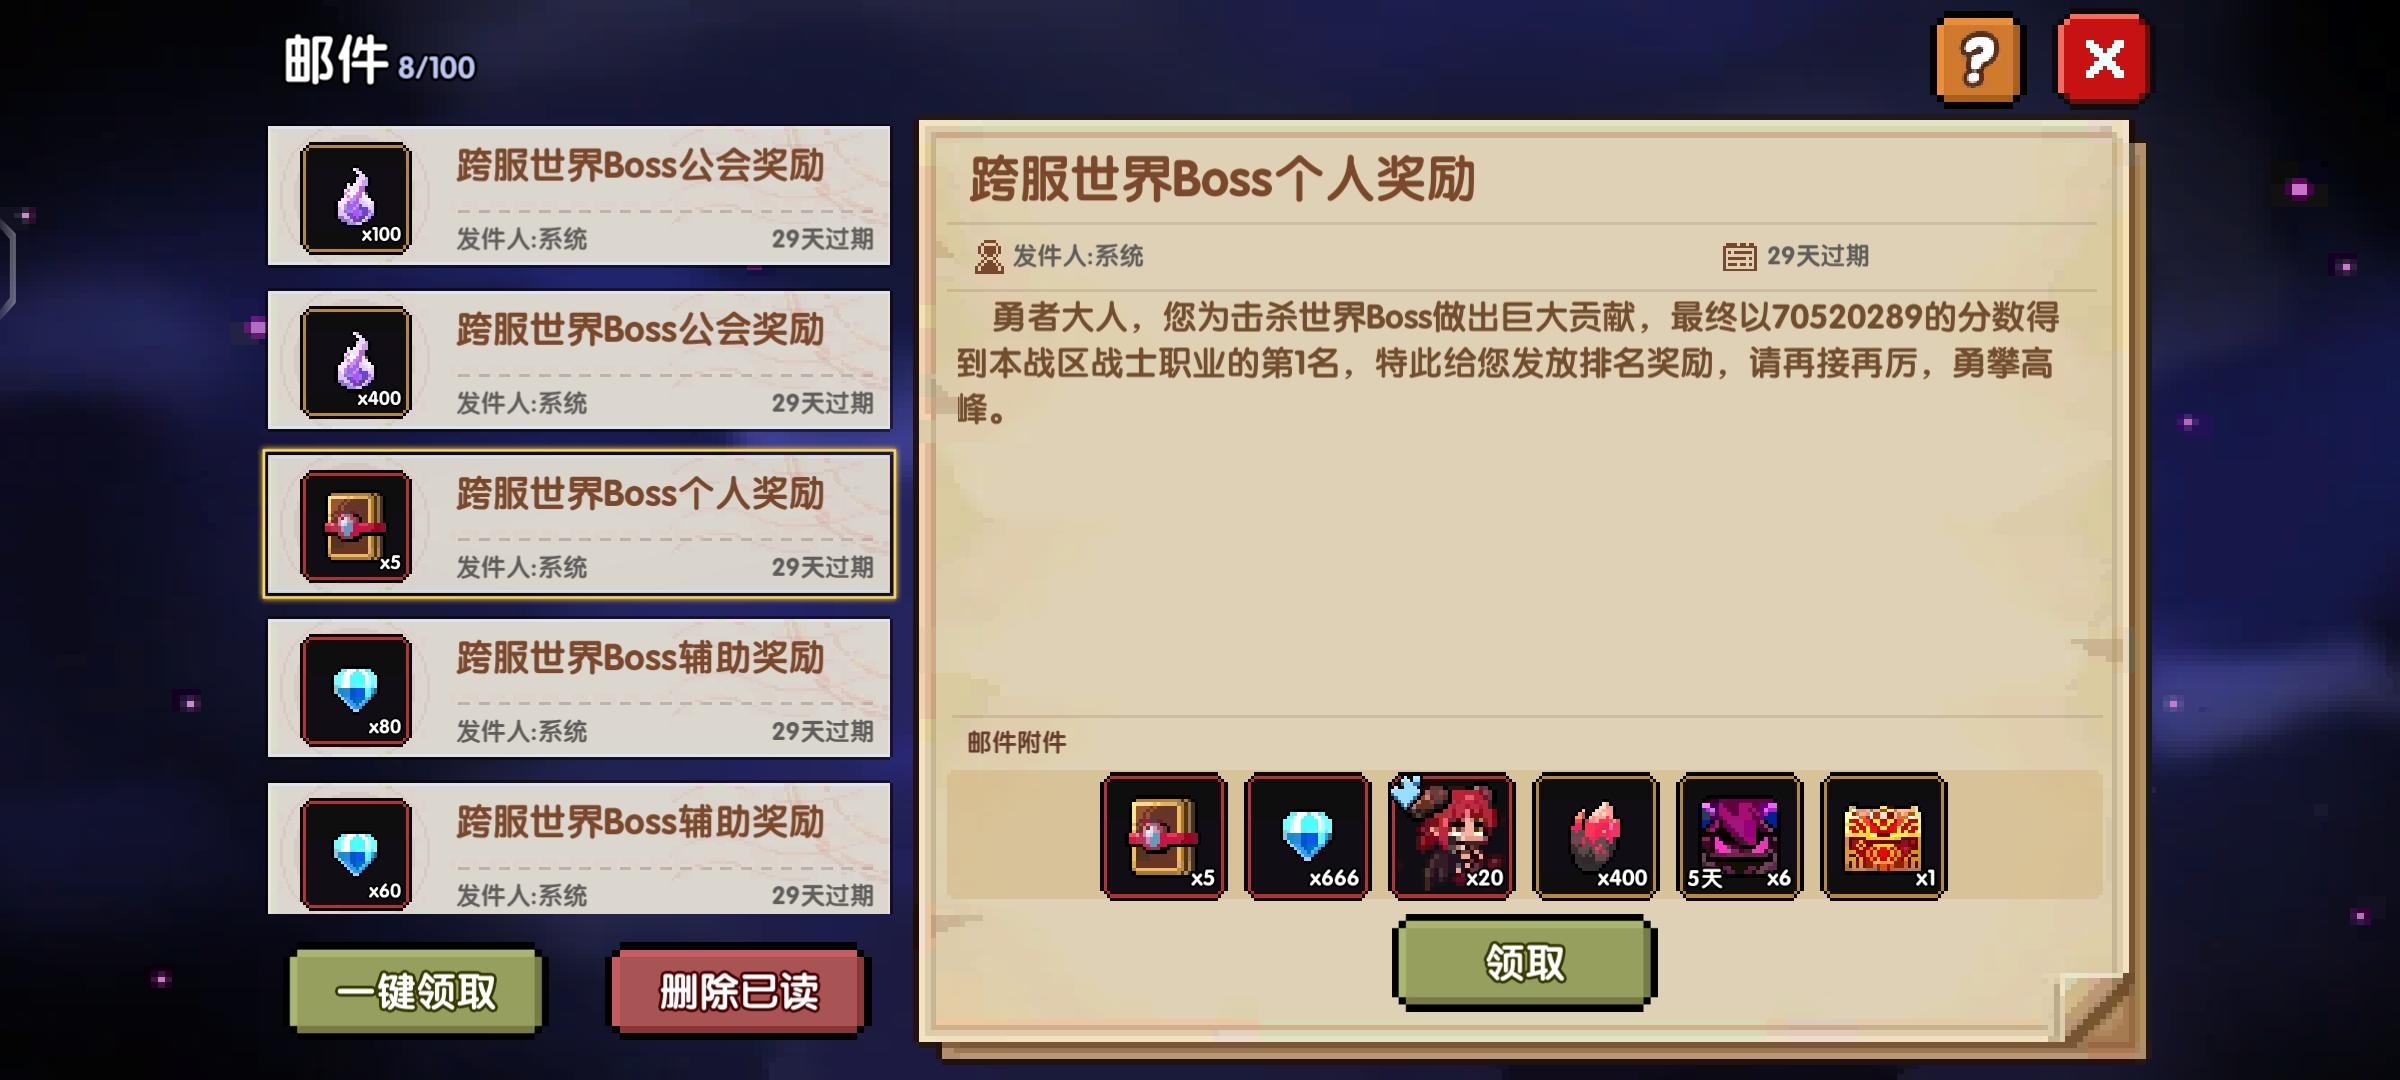Tap the purple flame x400 mail icon
This screenshot has width=2400, height=1080.
tap(356, 362)
